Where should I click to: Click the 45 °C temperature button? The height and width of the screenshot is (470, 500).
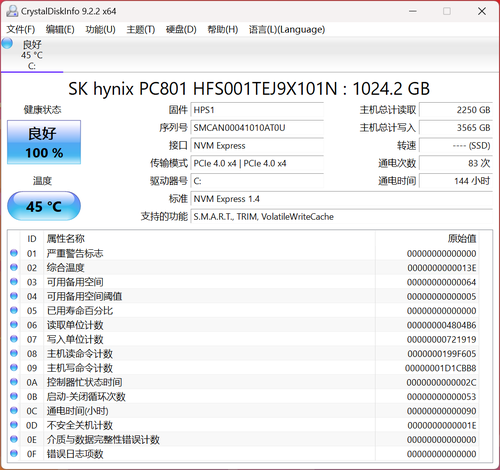[44, 206]
